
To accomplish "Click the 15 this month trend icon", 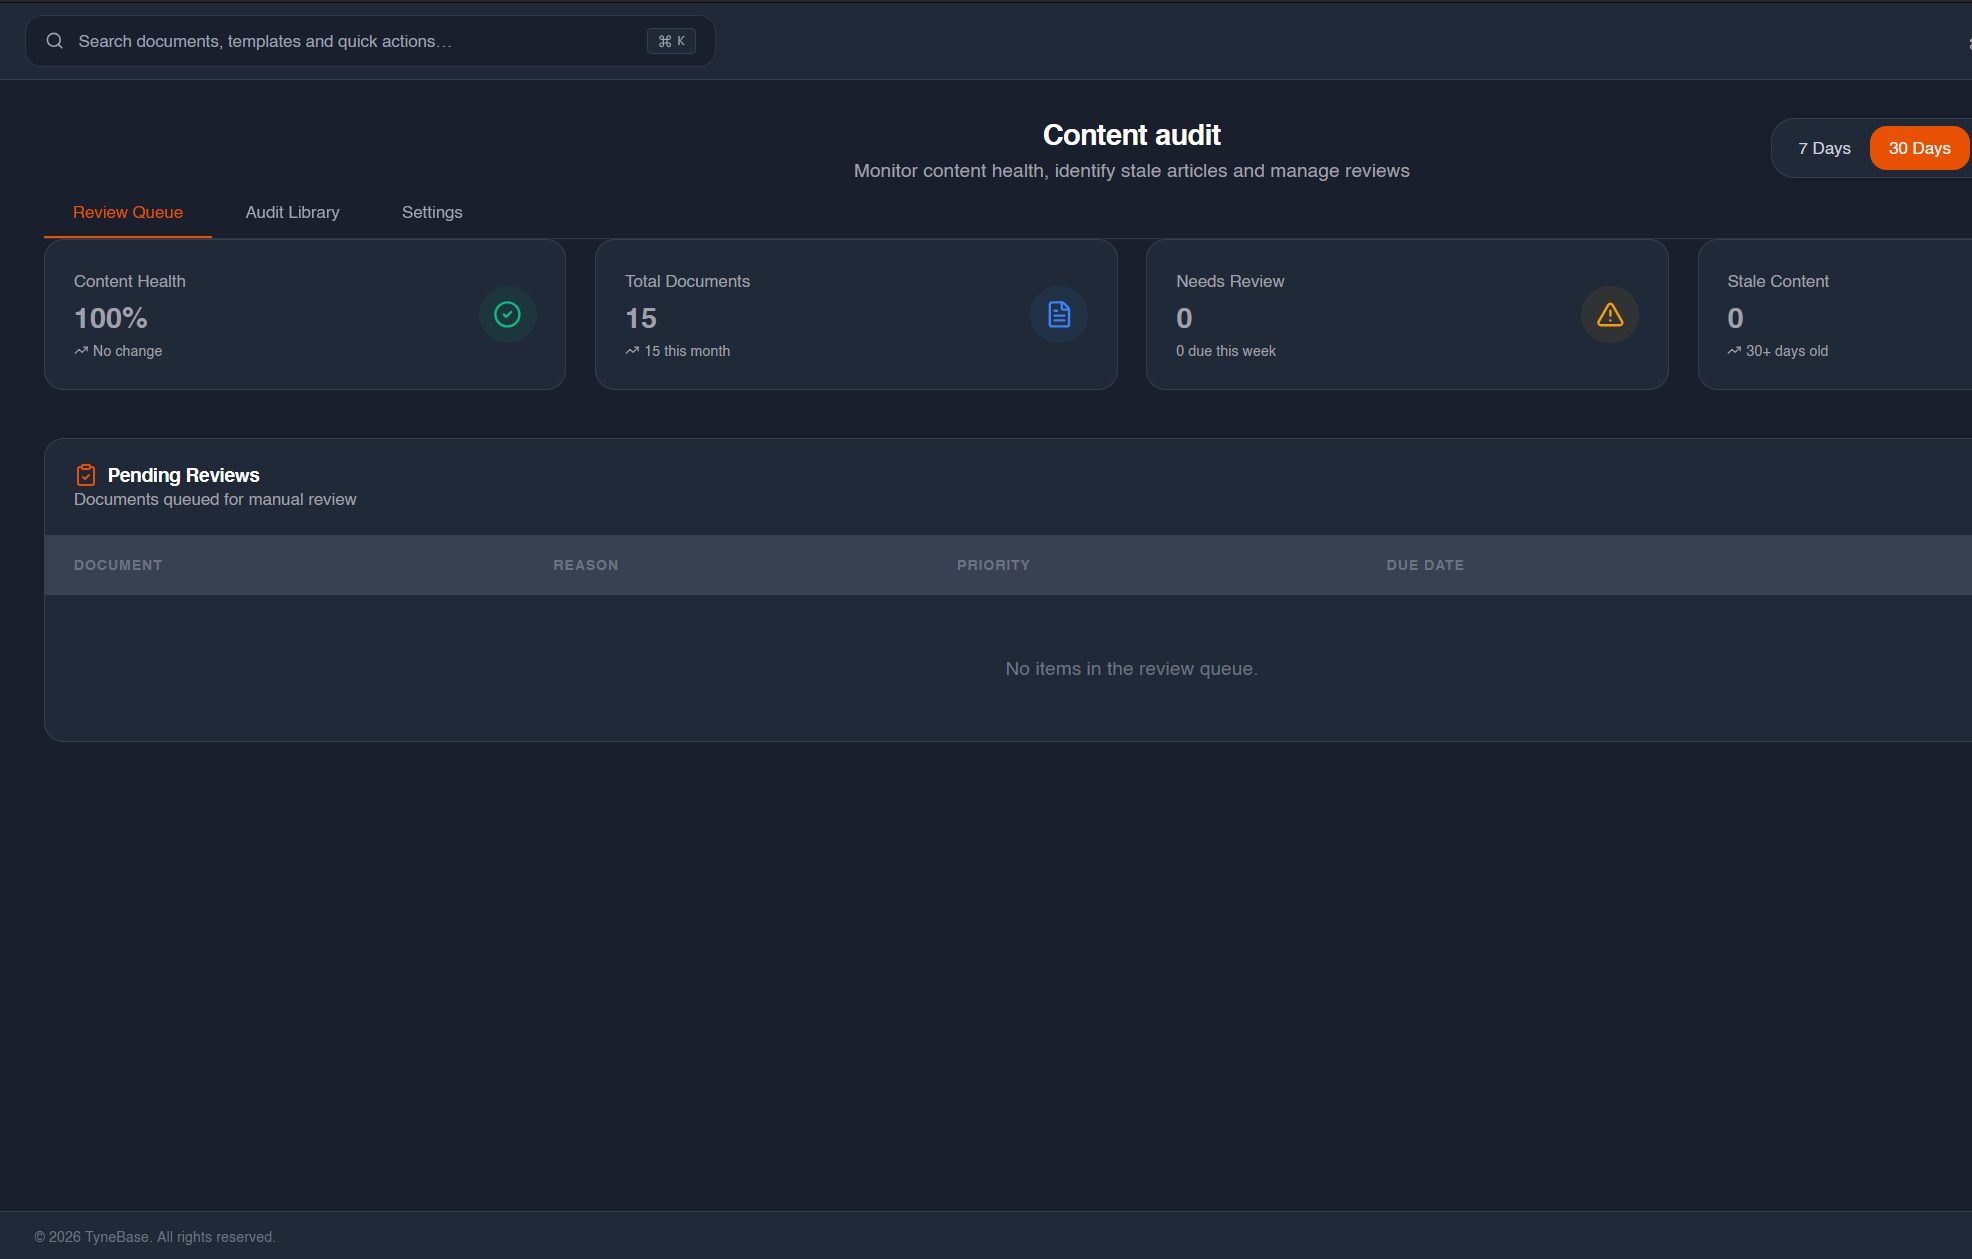I will [x=632, y=351].
